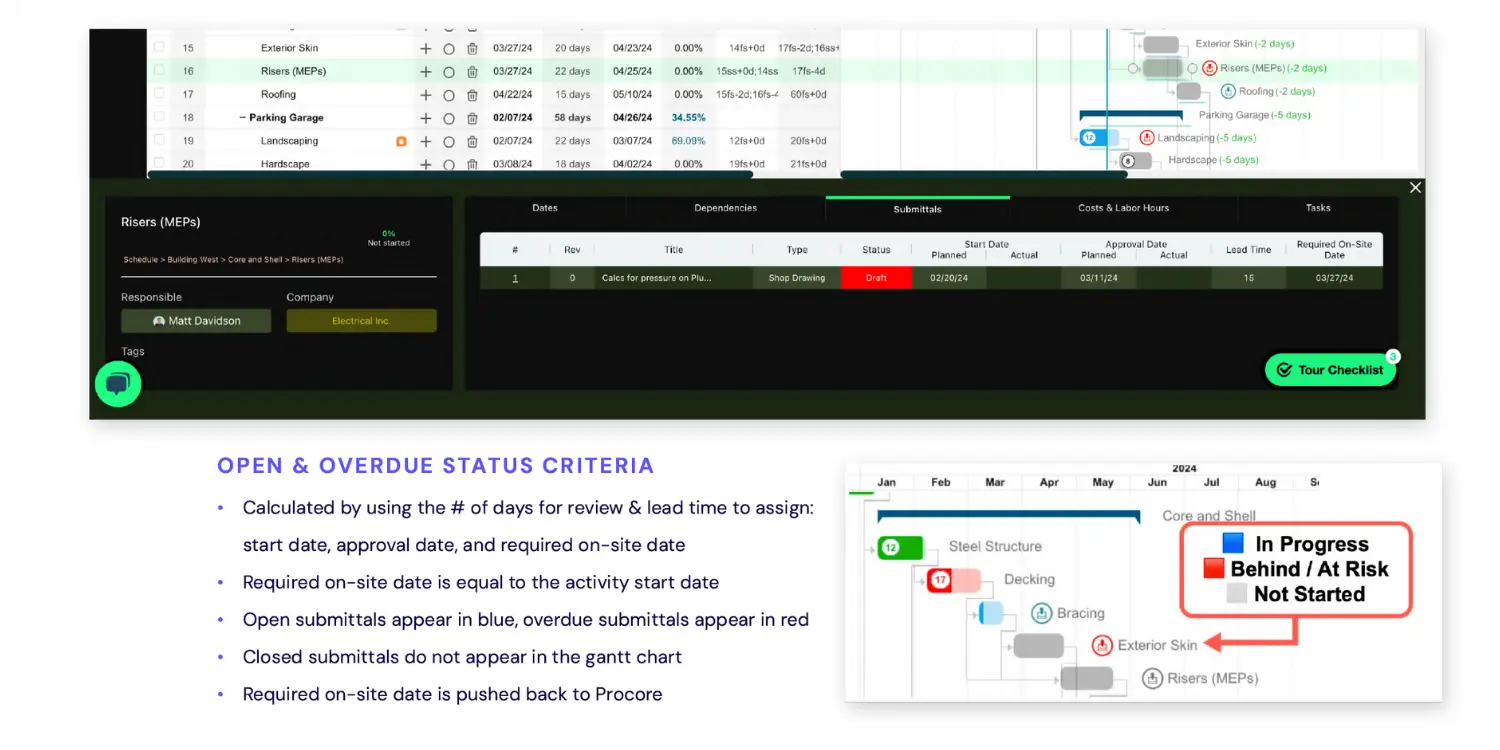The height and width of the screenshot is (750, 1500).
Task: Add an item with the plus icon on Landscaping row
Action: pyautogui.click(x=425, y=141)
